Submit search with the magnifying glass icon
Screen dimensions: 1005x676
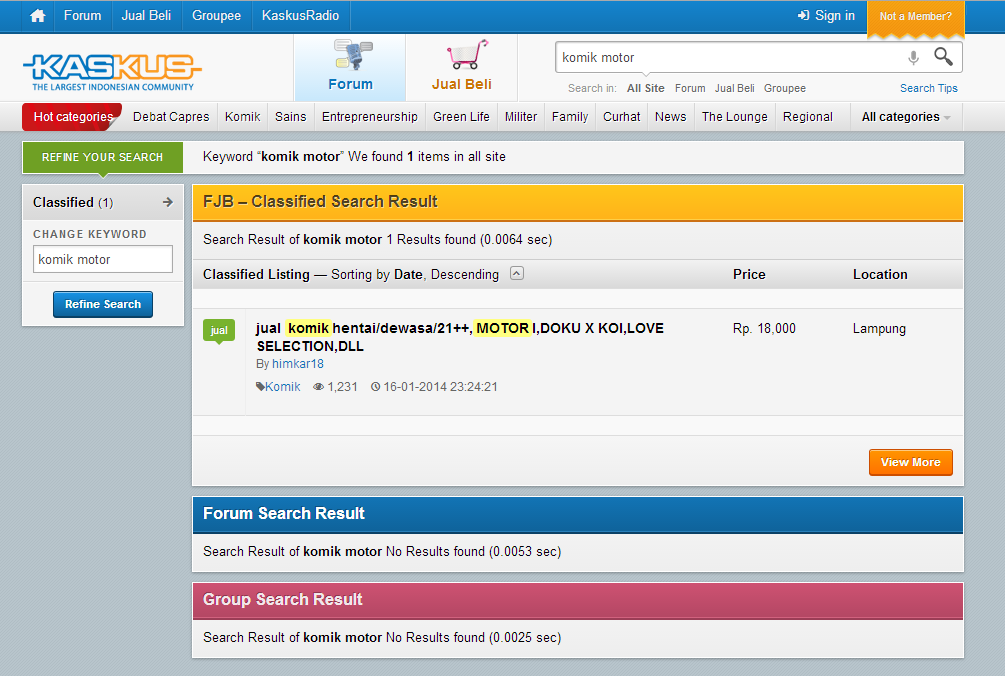tap(943, 57)
